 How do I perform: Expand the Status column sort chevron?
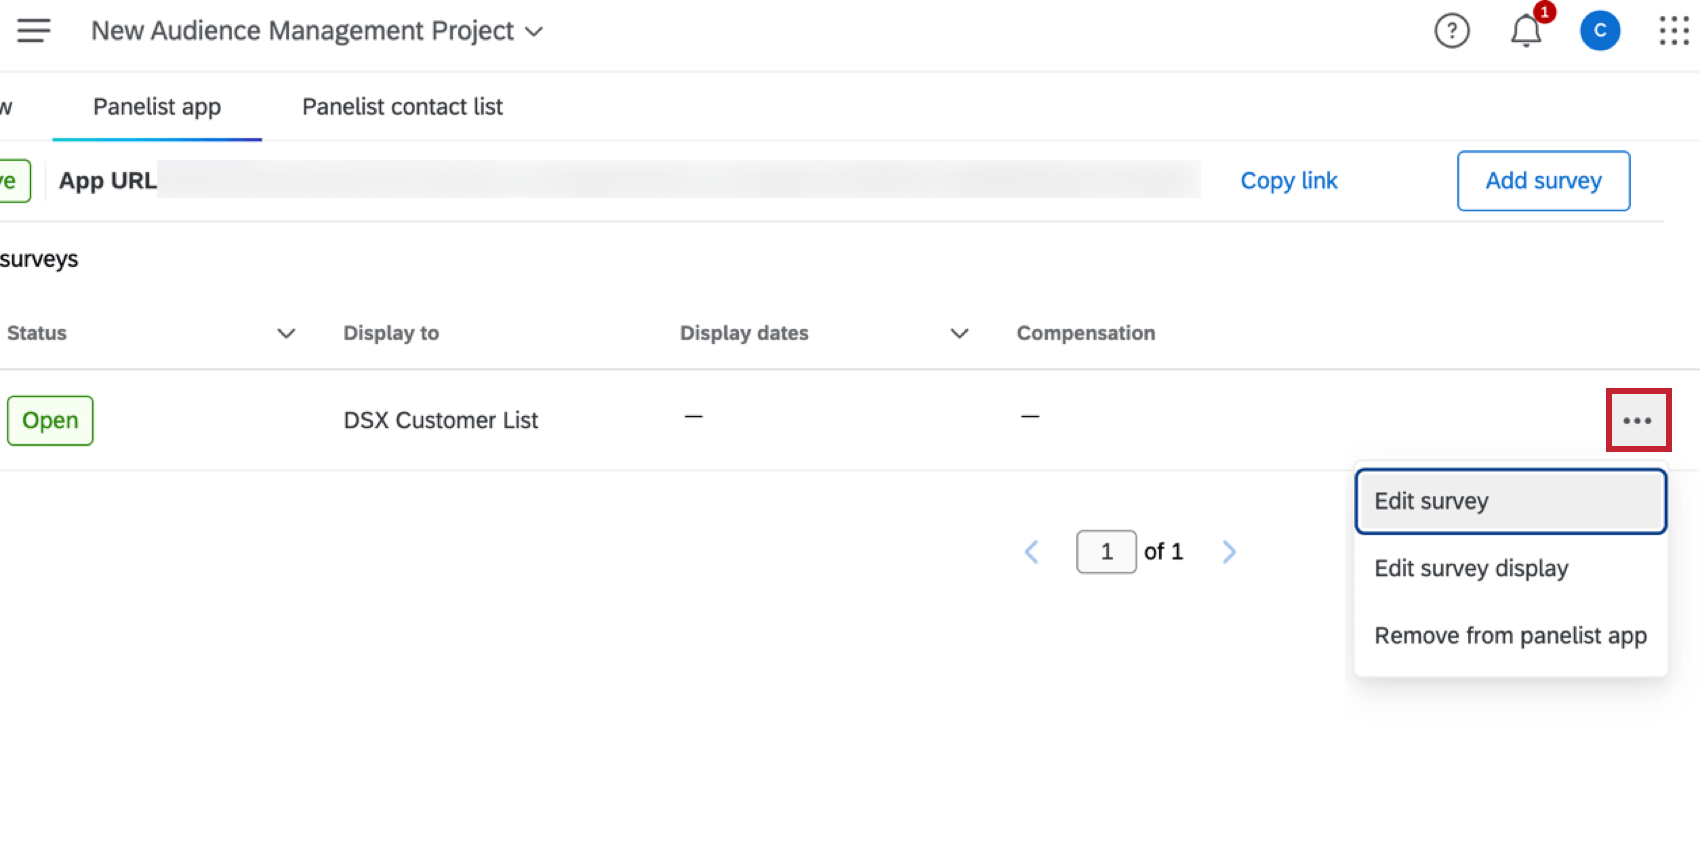tap(286, 333)
